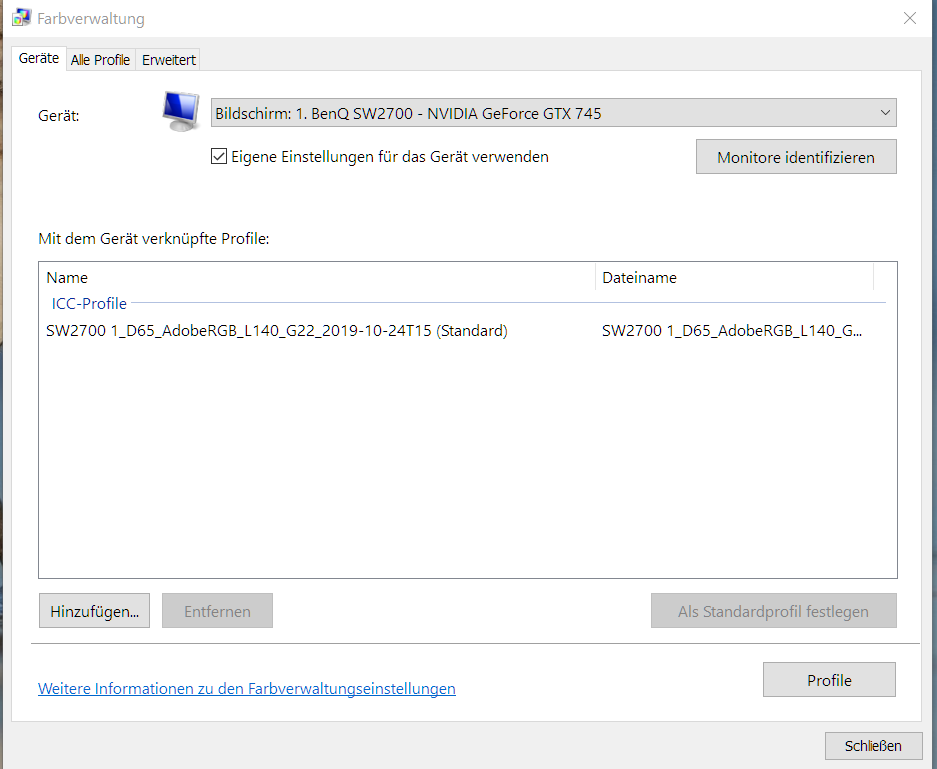
Task: Click the Entfernen button
Action: pos(217,611)
